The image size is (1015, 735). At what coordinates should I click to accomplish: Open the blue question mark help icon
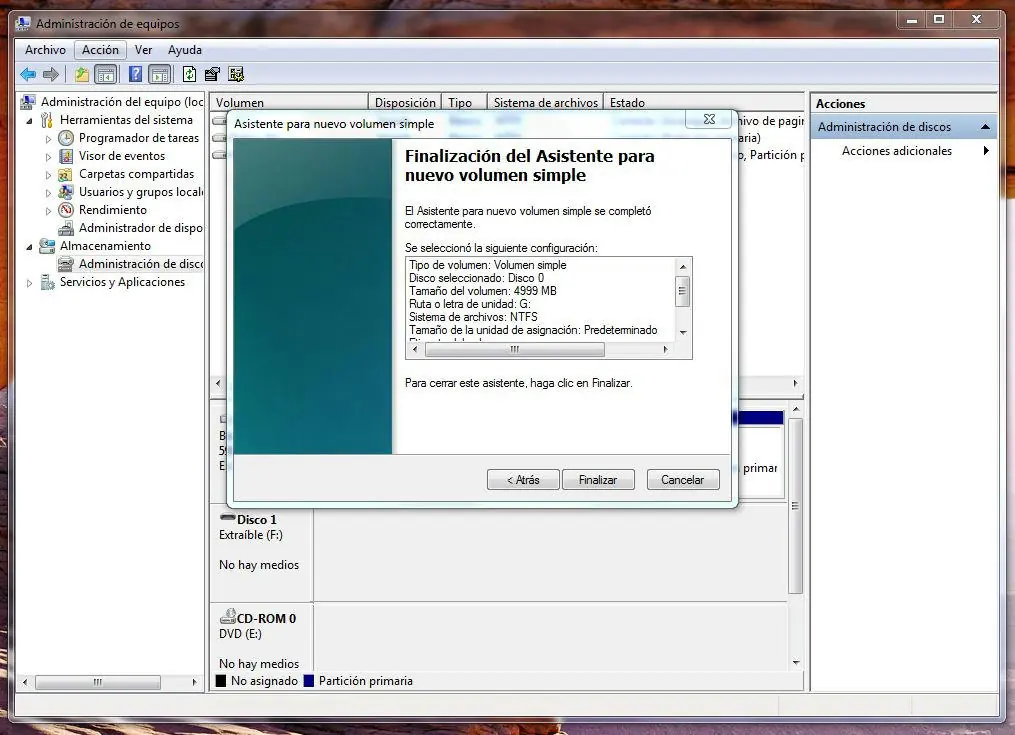pyautogui.click(x=136, y=74)
